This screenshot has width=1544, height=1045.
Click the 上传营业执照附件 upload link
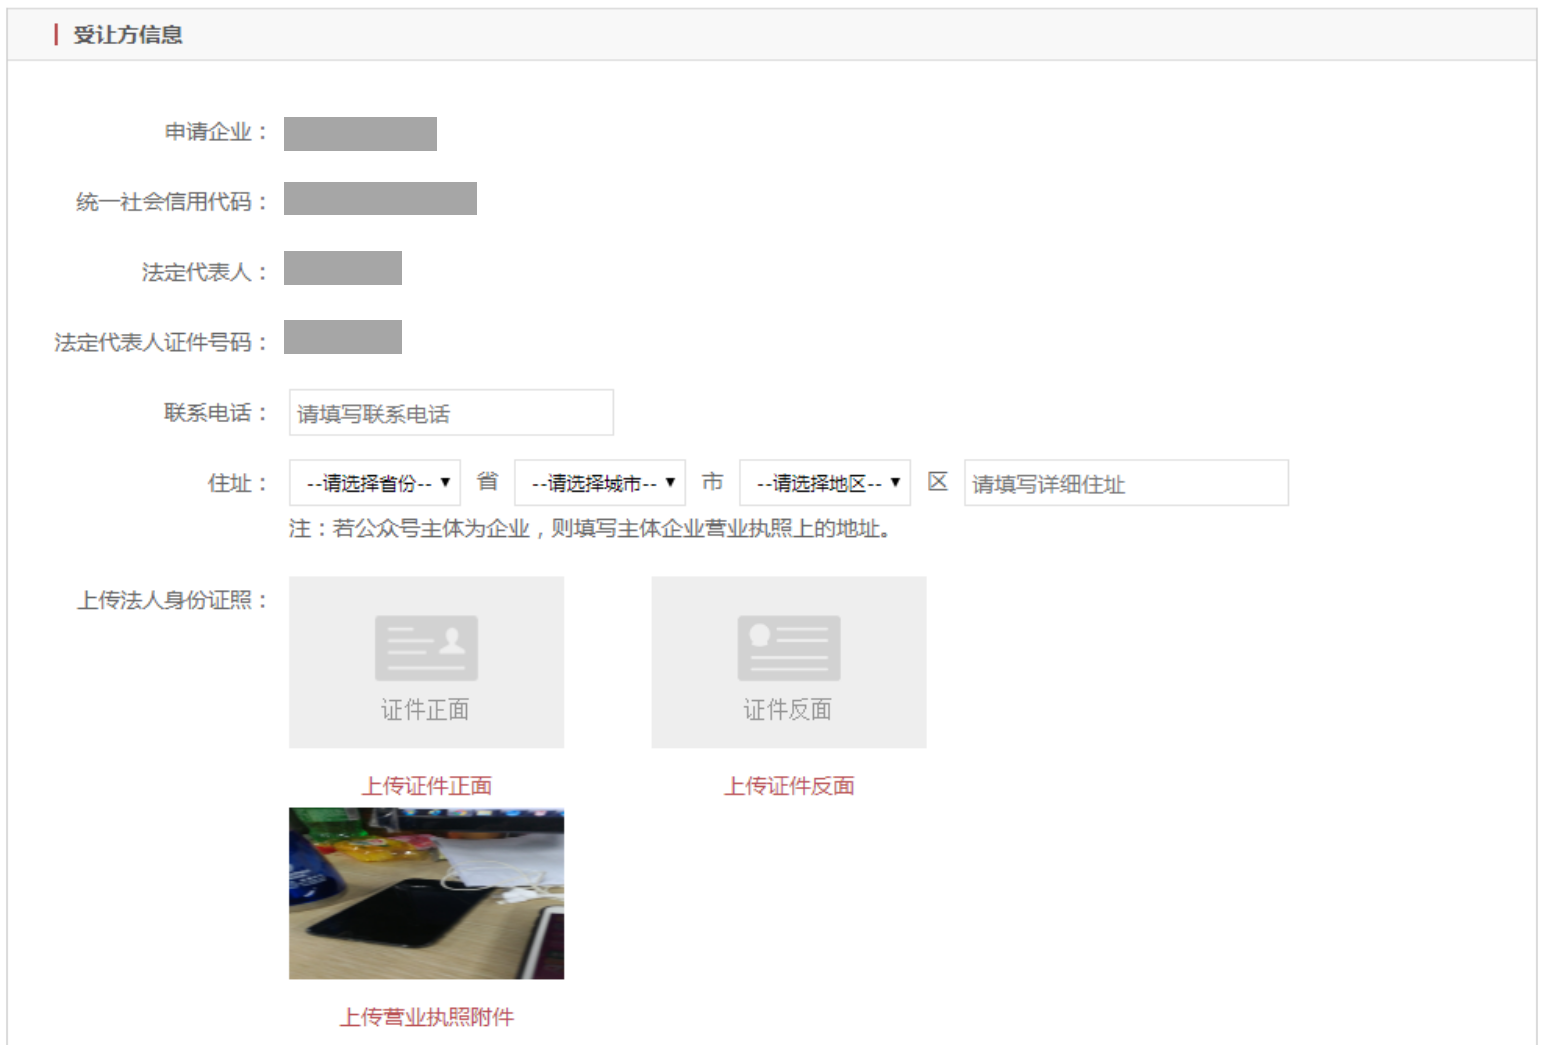pos(427,1017)
